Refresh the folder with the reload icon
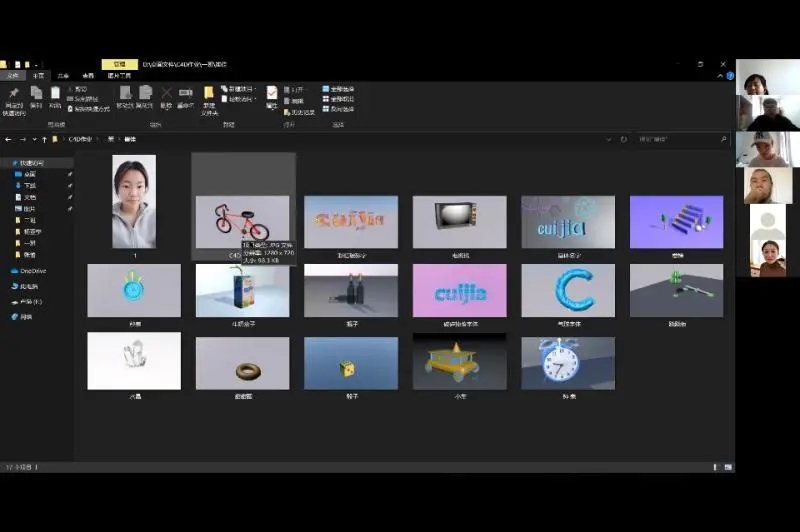The width and height of the screenshot is (800, 532). (x=624, y=139)
